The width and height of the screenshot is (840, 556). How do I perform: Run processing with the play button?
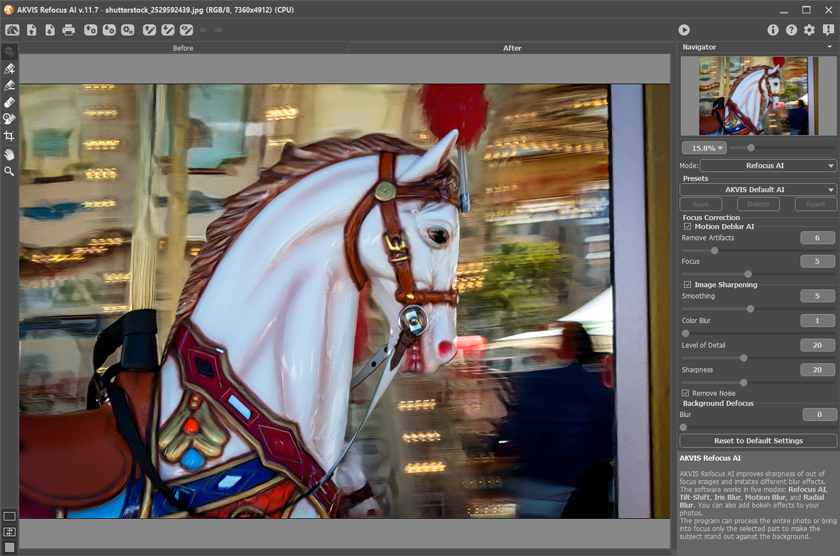pos(684,30)
